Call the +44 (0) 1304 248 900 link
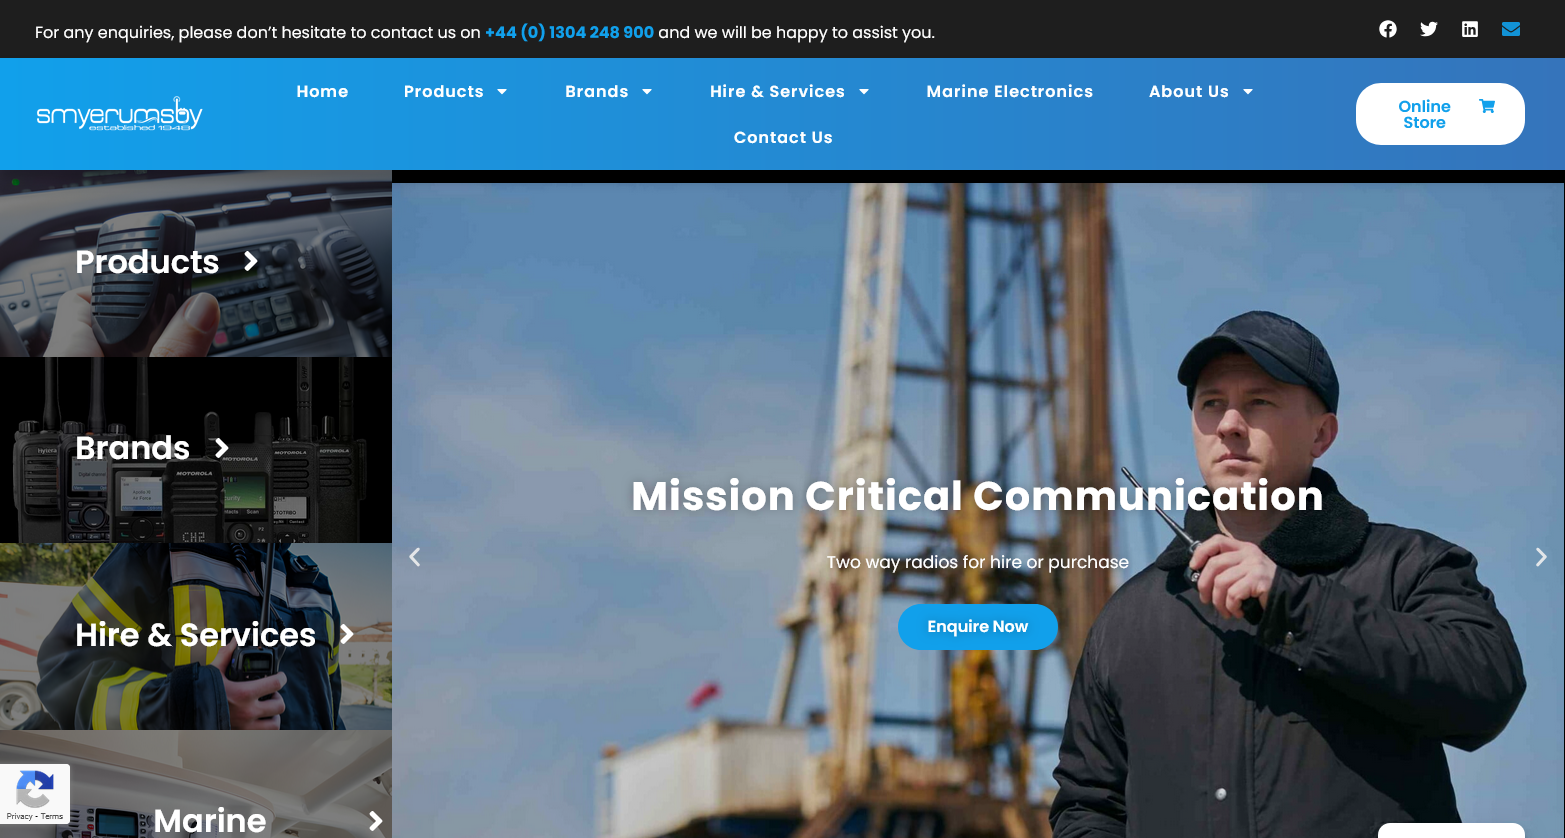The image size is (1565, 838). 569,32
